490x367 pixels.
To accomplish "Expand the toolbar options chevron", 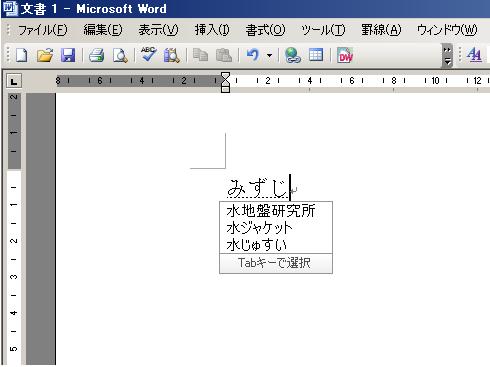I will (447, 56).
